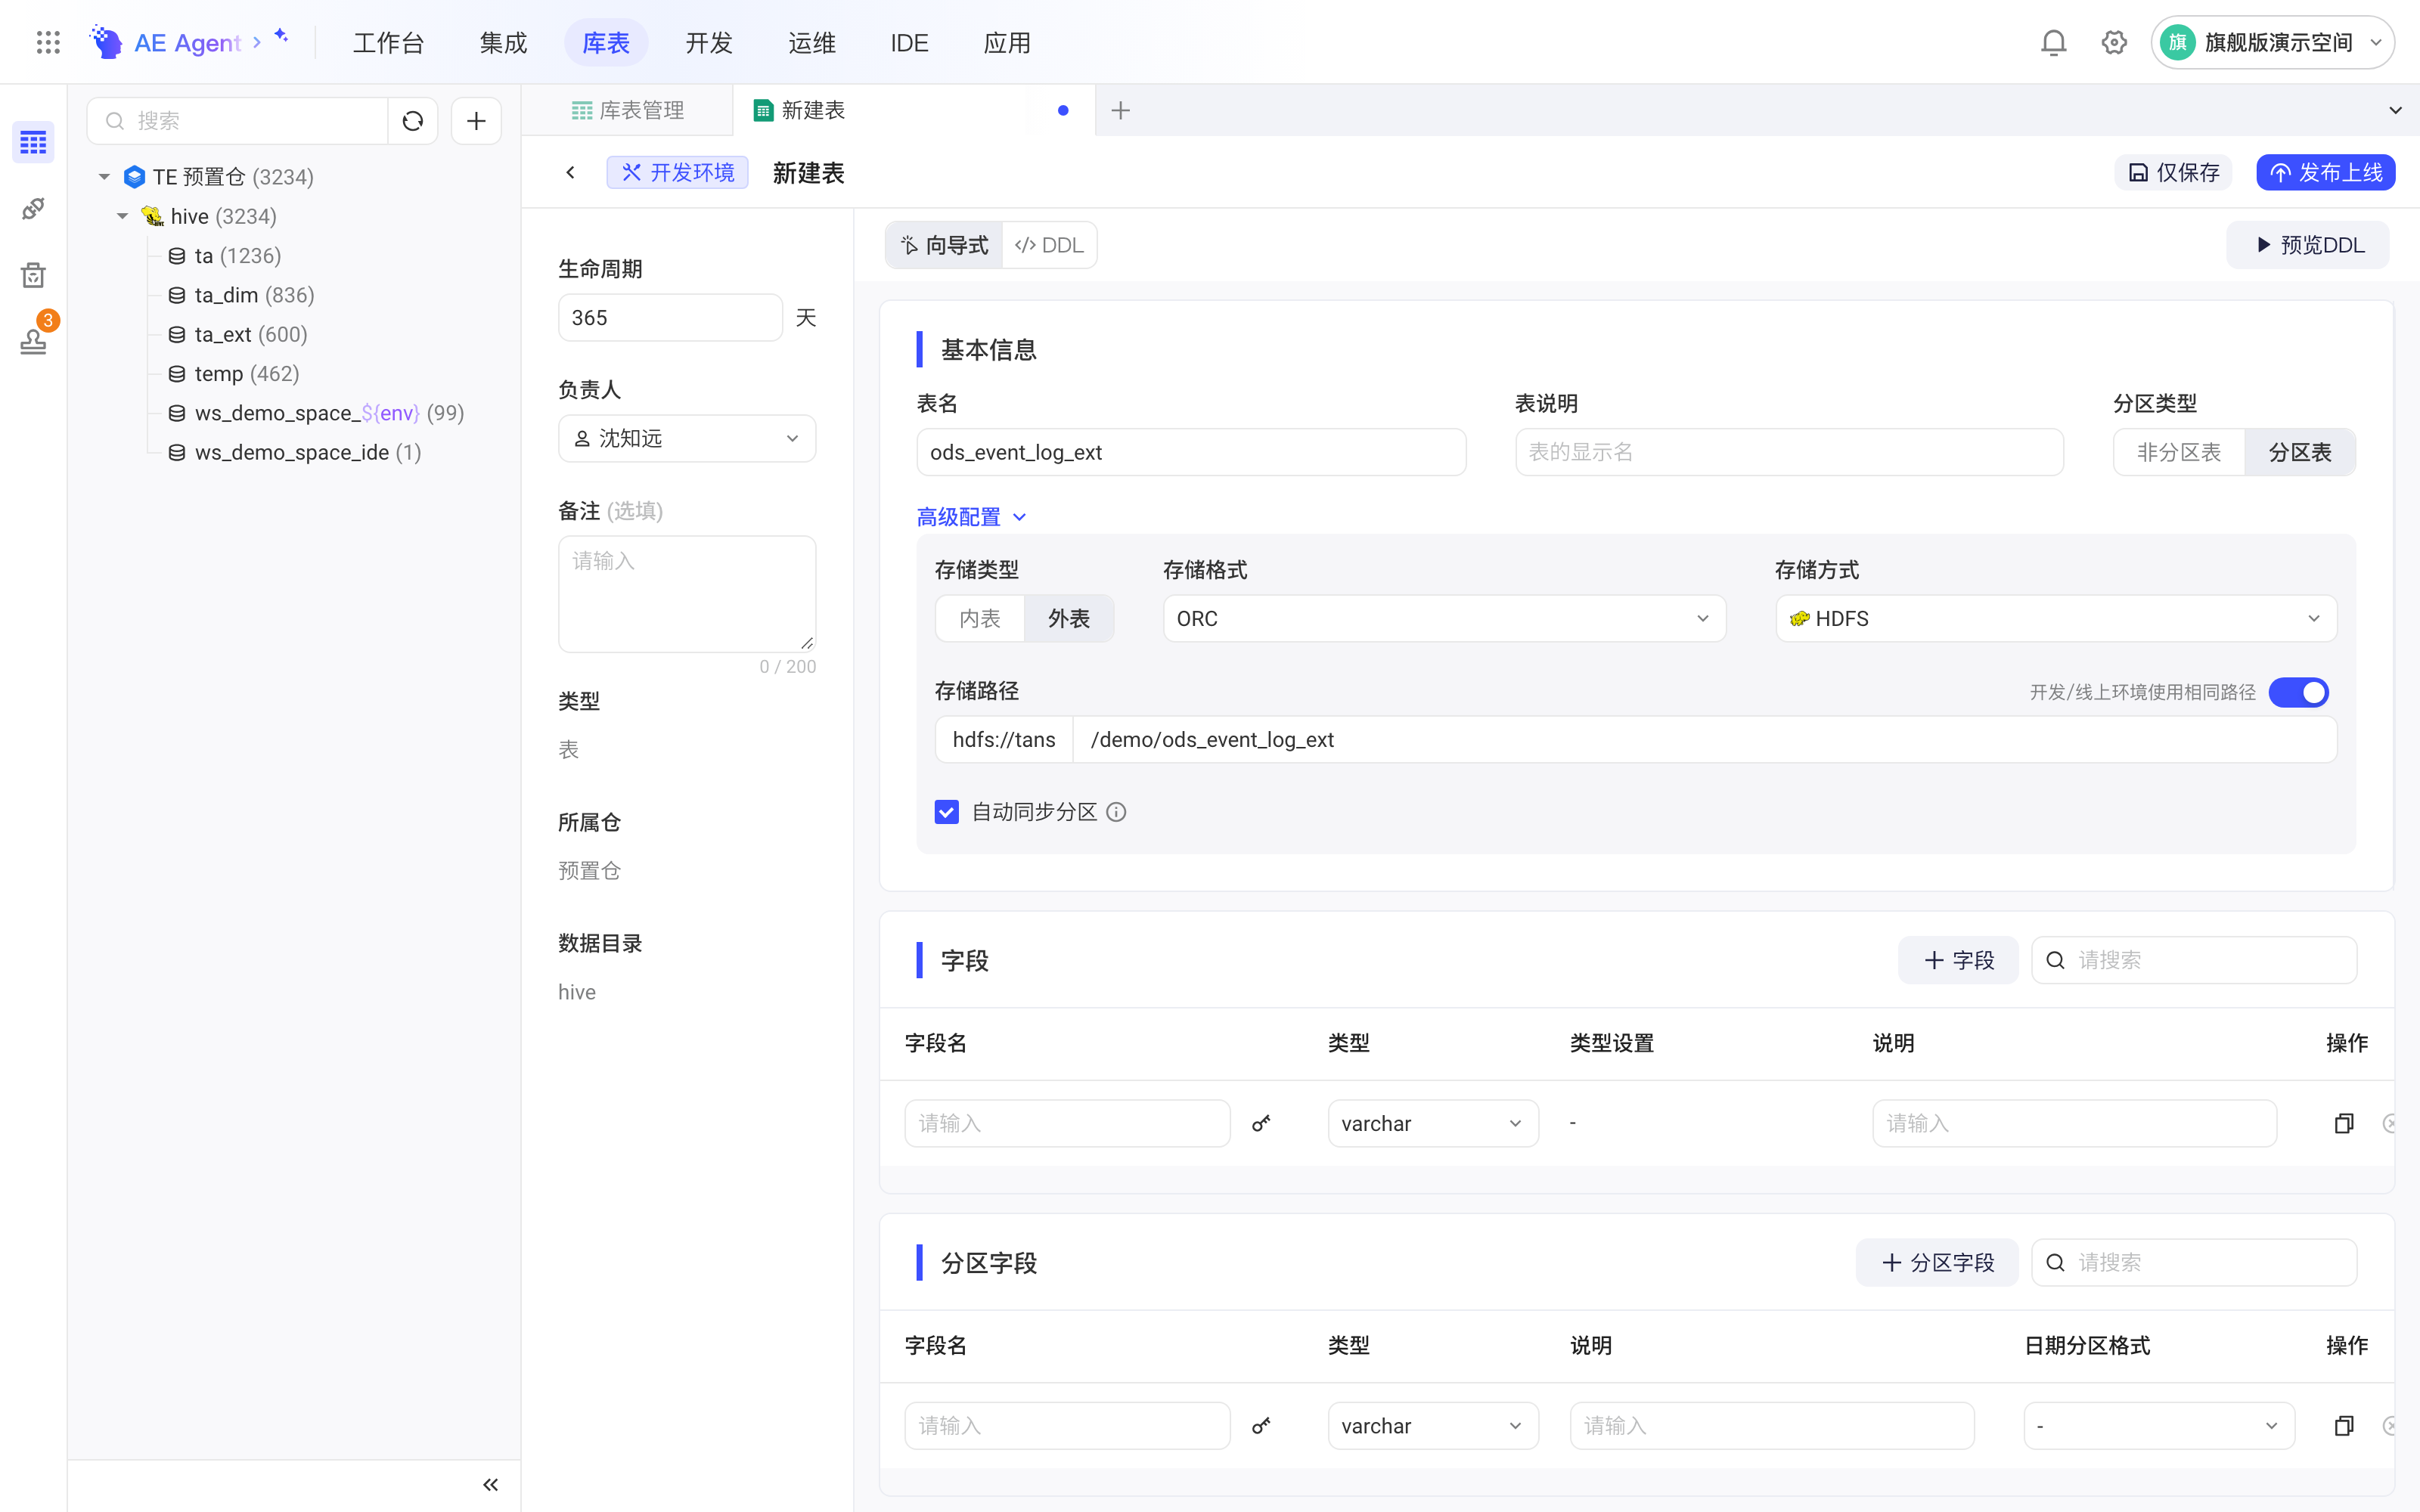Open the recycle bin sidebar icon
Screen dimensions: 2420x1512
pos(33,274)
